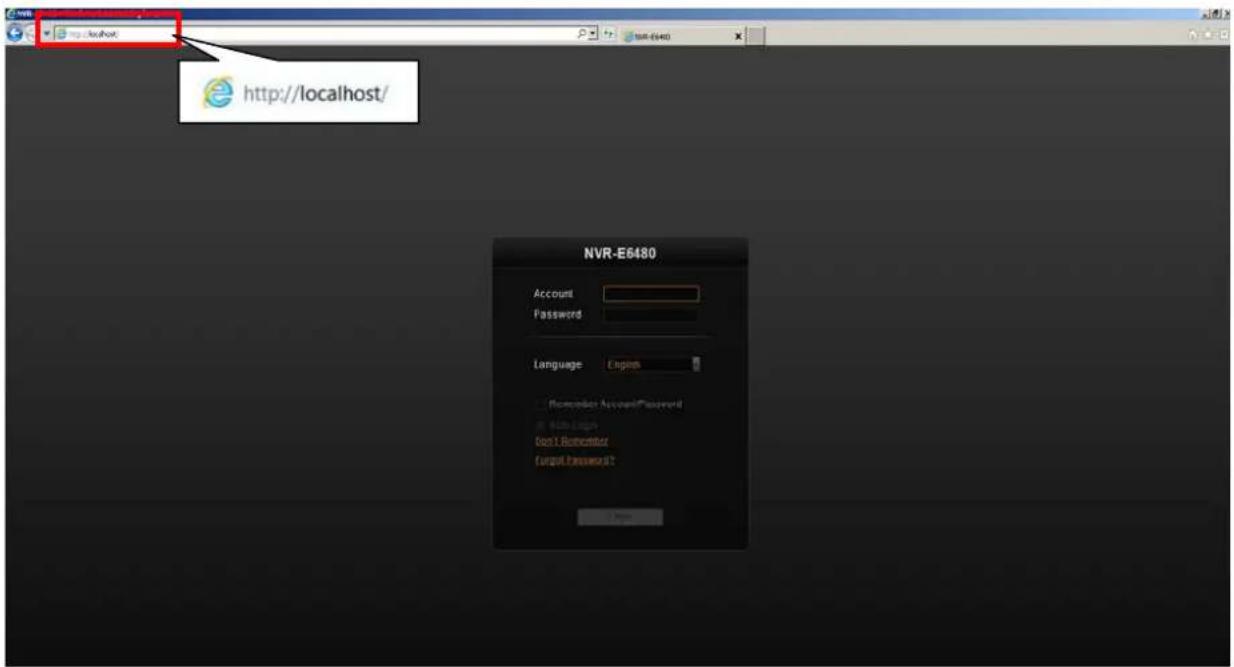Click the Don't Remember link
The image size is (1234, 667).
(x=571, y=441)
